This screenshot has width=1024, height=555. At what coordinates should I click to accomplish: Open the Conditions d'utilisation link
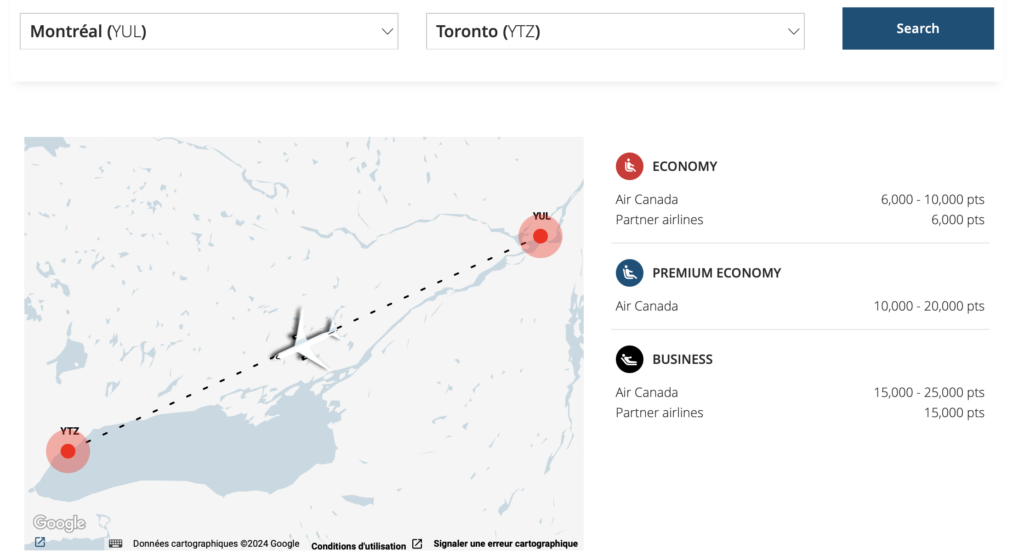pyautogui.click(x=358, y=545)
